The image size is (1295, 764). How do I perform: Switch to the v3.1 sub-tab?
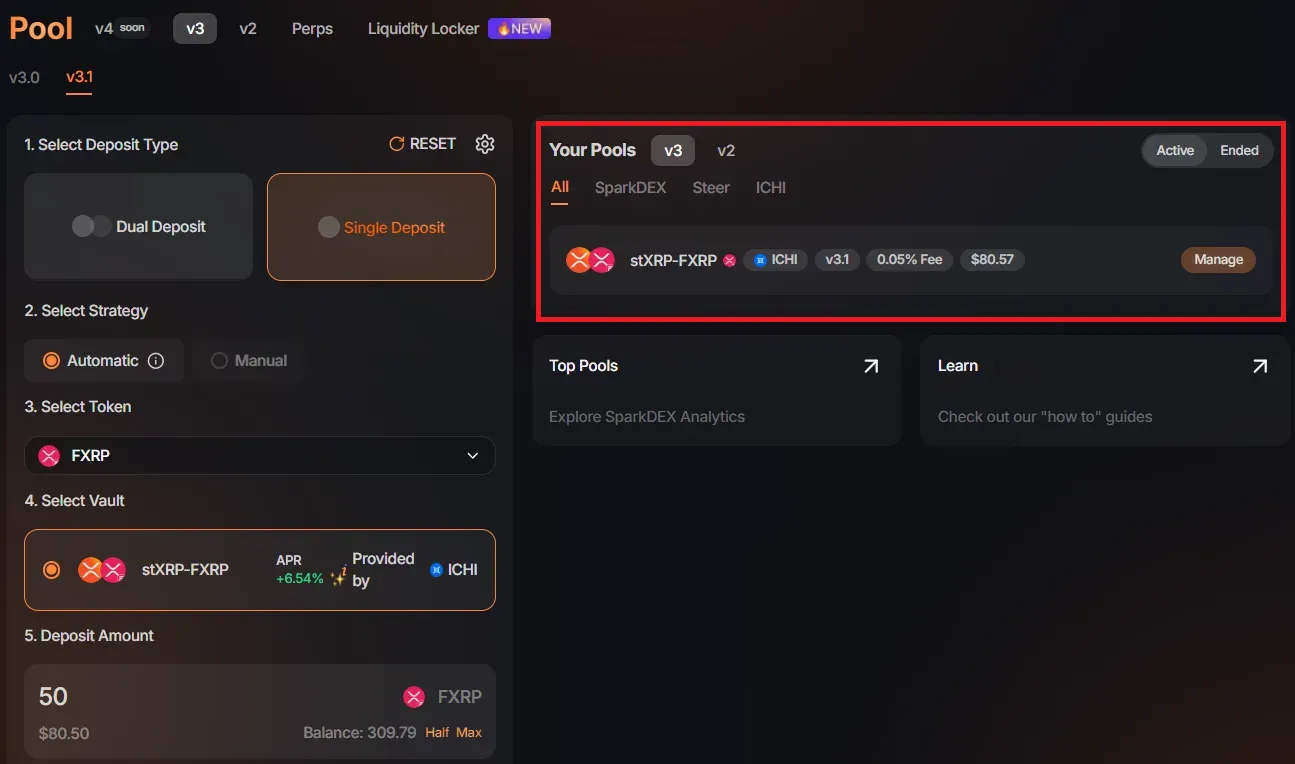point(79,77)
